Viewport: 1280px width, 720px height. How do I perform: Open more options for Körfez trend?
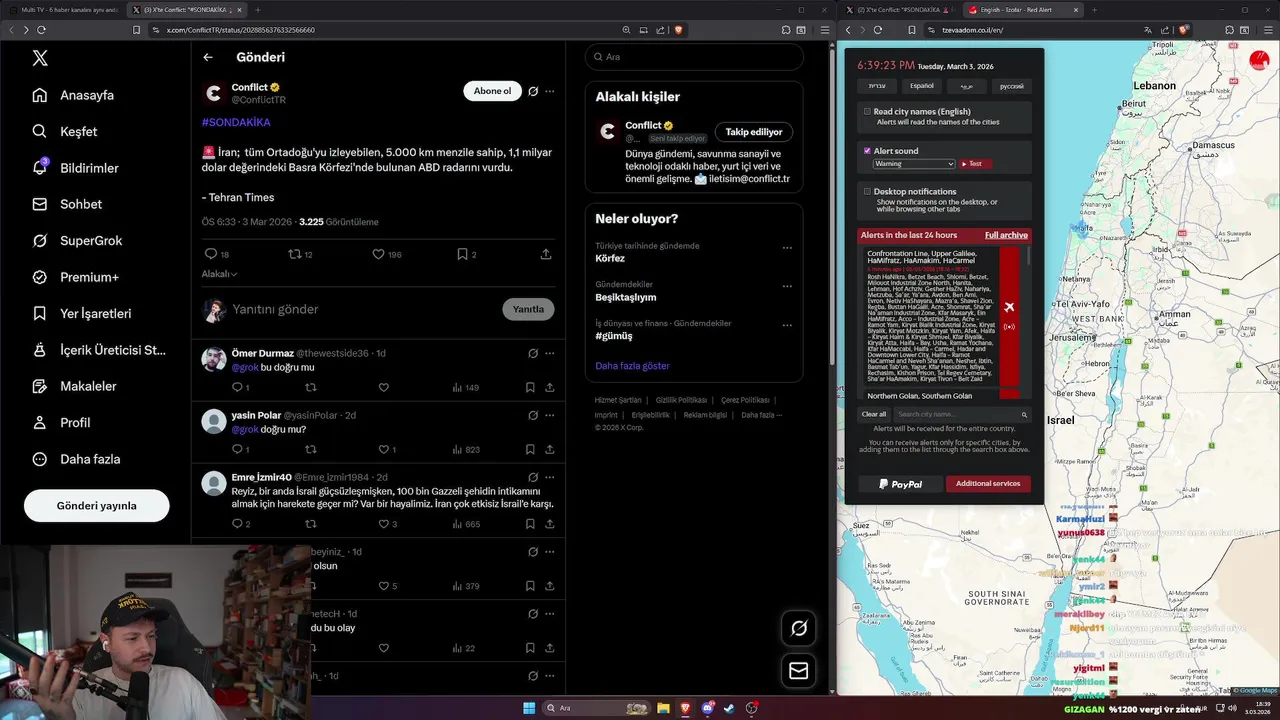[x=787, y=248]
